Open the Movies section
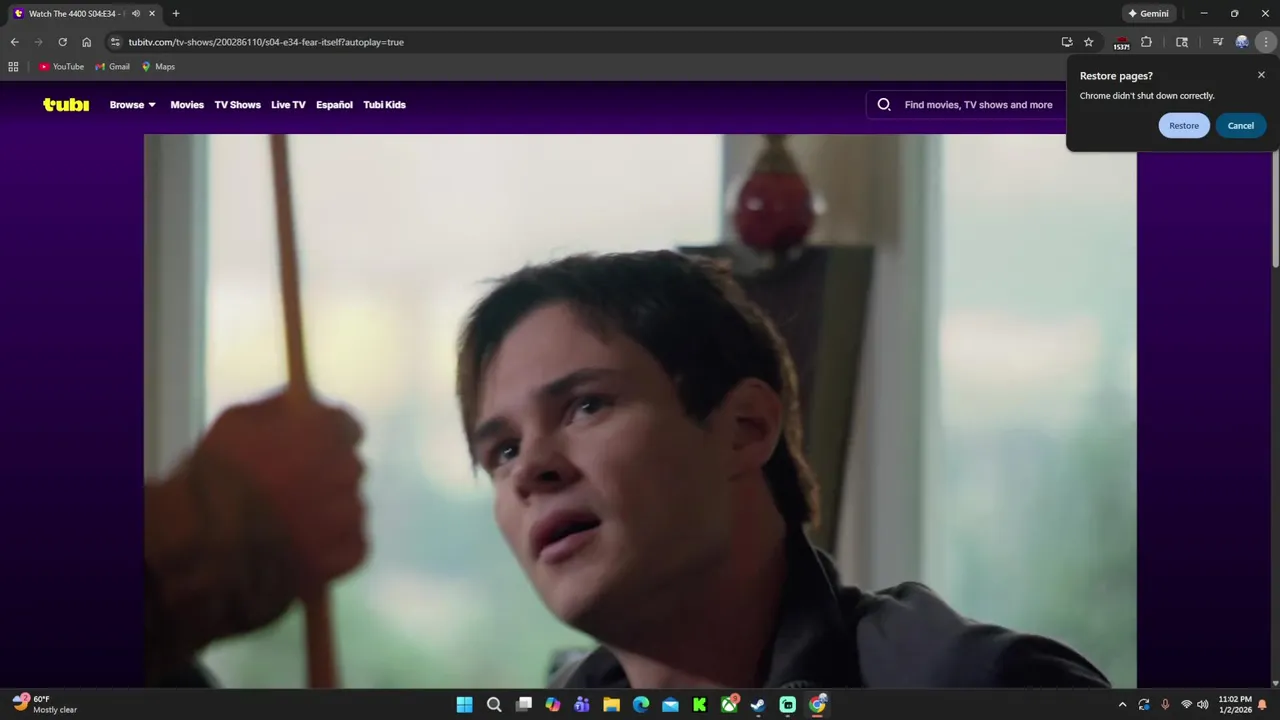The width and height of the screenshot is (1280, 720). coord(187,104)
